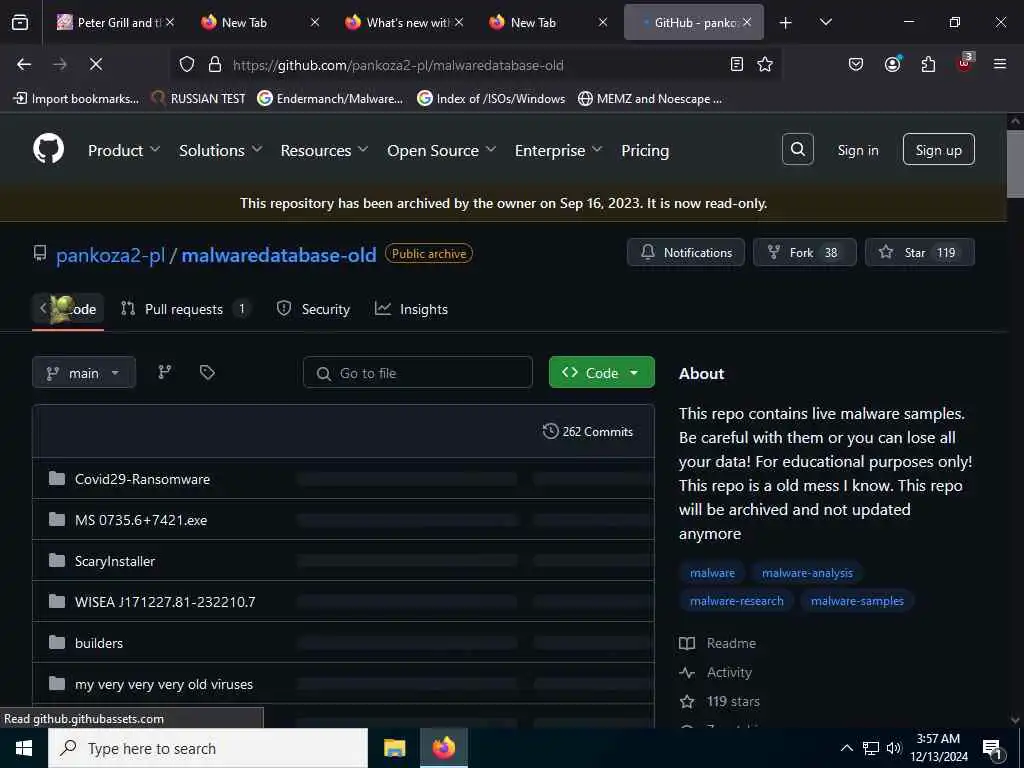Open the commit history clock icon
This screenshot has width=1024, height=768.
[551, 431]
